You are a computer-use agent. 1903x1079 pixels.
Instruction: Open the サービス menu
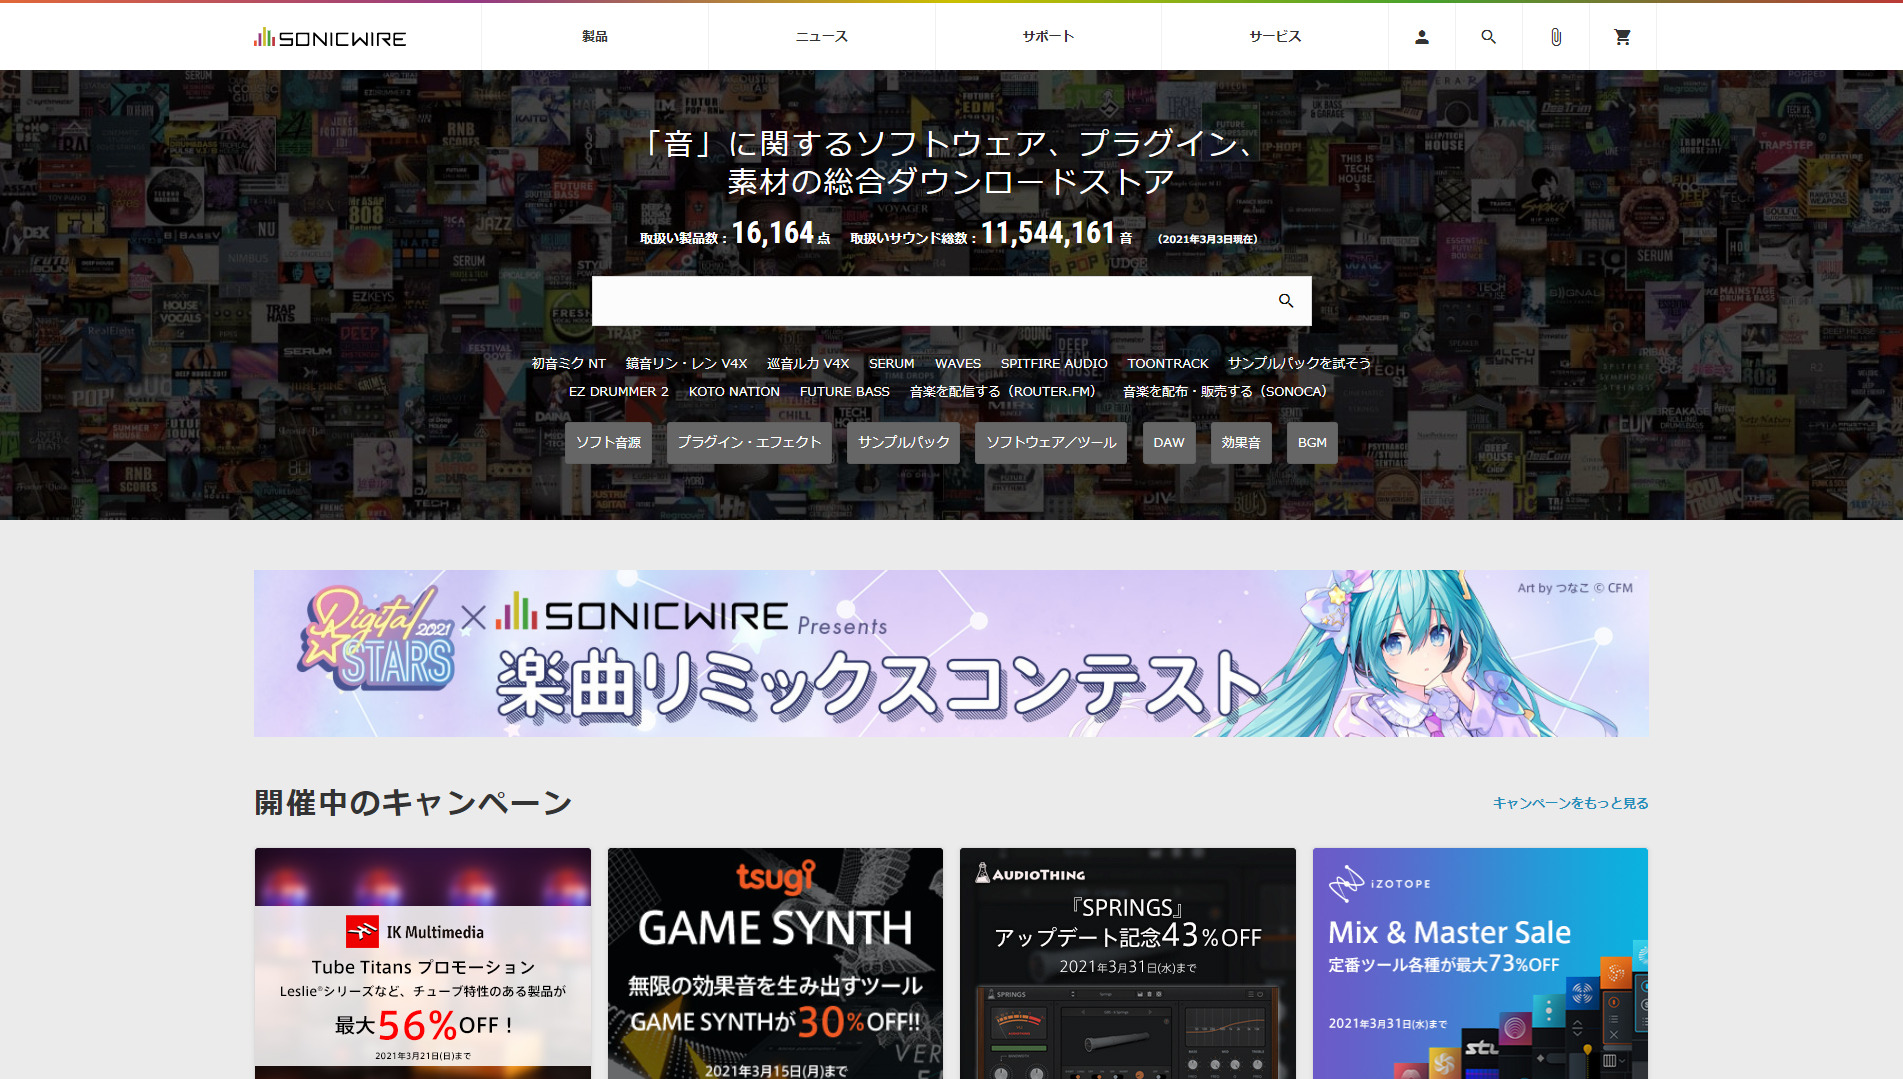(1275, 37)
